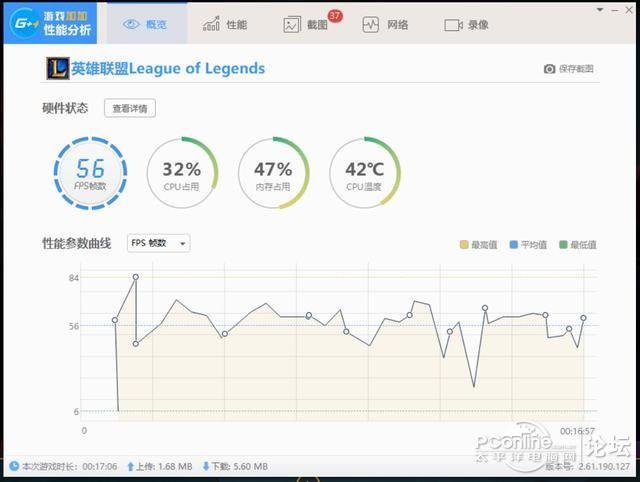Click the League of Legends game icon
The height and width of the screenshot is (482, 640).
tap(58, 68)
